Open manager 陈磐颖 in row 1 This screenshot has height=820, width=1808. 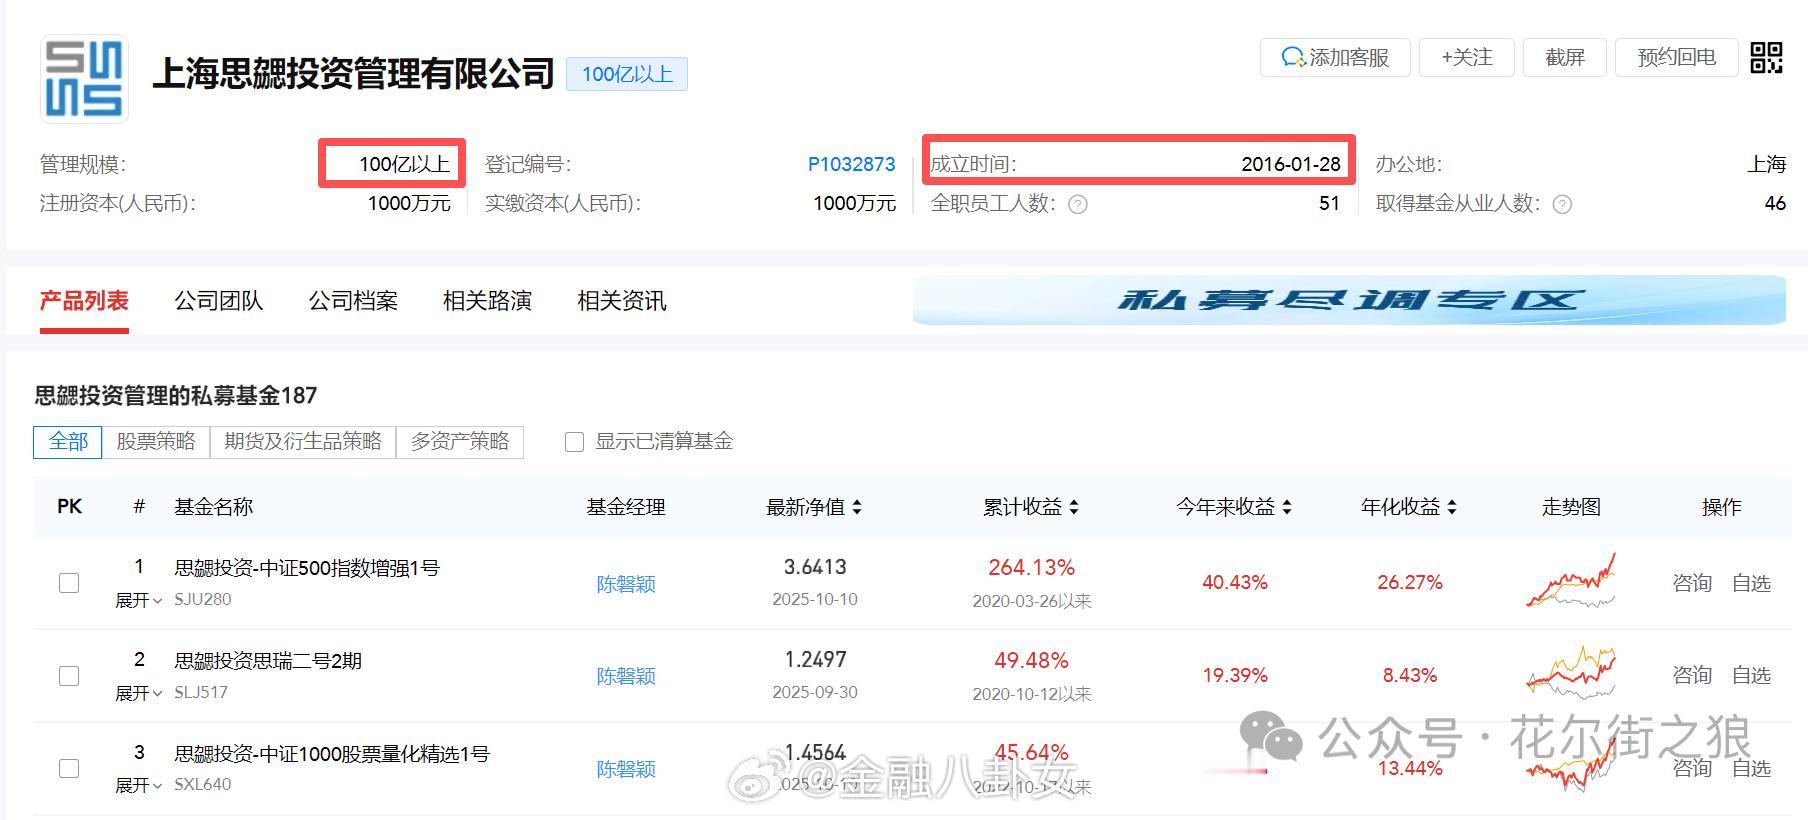pyautogui.click(x=626, y=584)
